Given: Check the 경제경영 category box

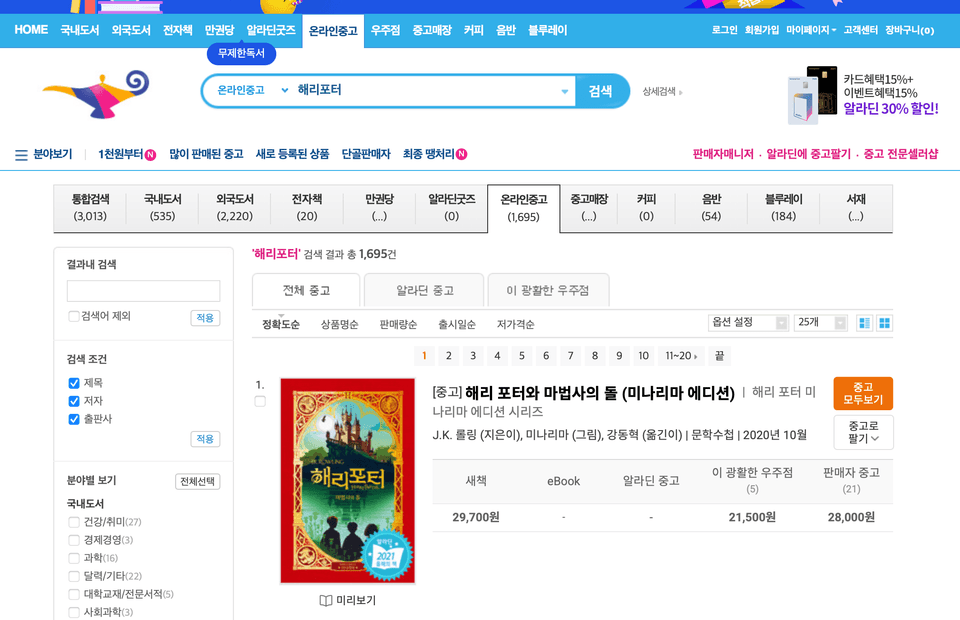Looking at the screenshot, I should (x=74, y=540).
